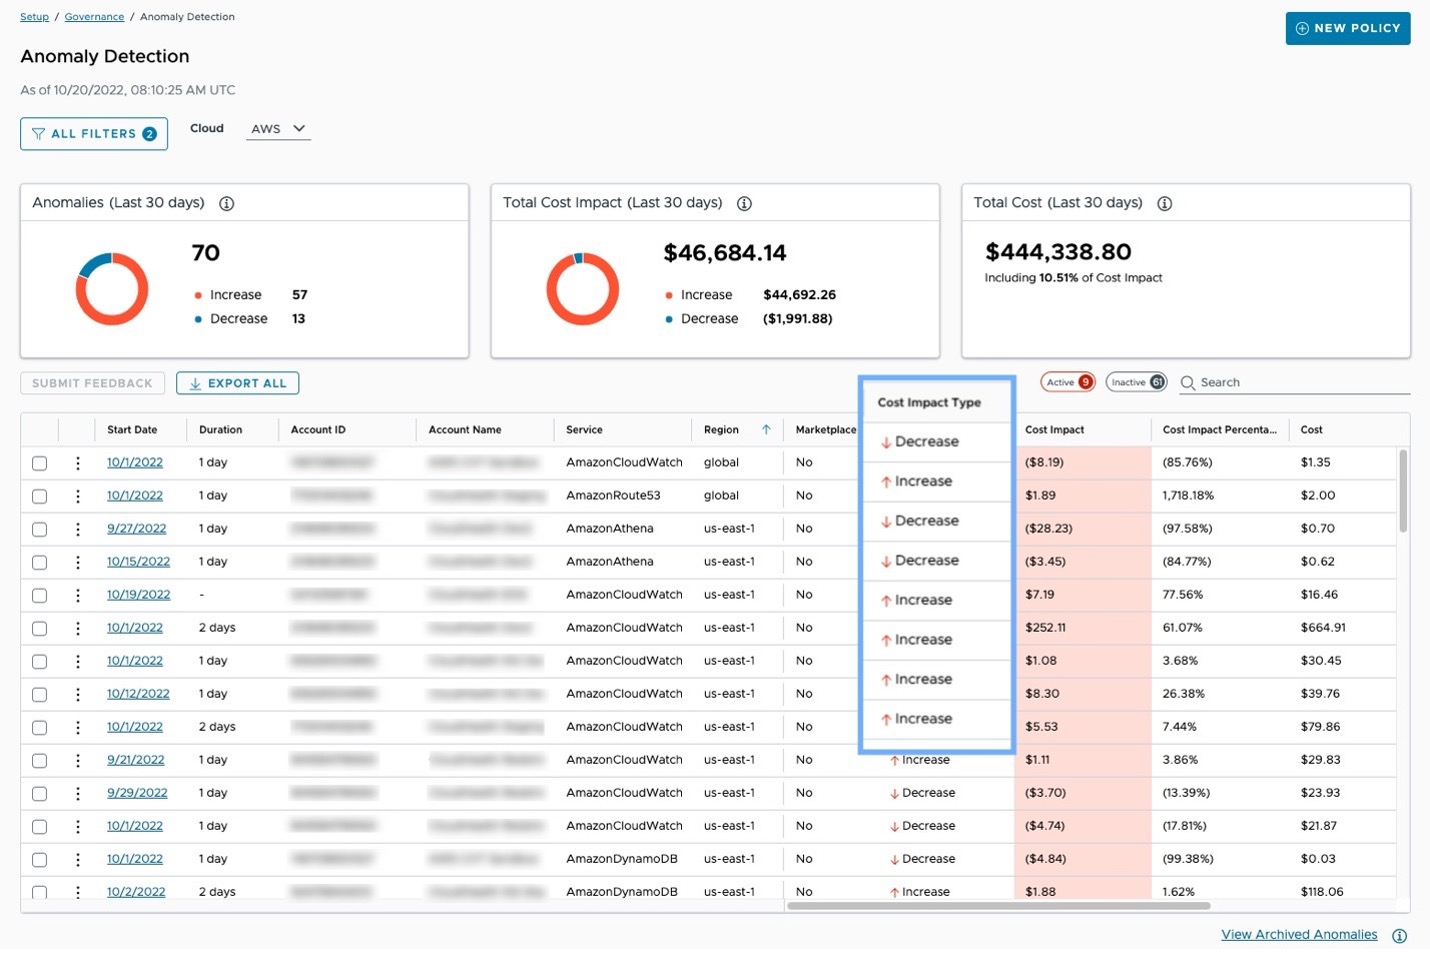
Task: Open kebab menu for the $5.53 cost impact row
Action: (x=78, y=727)
